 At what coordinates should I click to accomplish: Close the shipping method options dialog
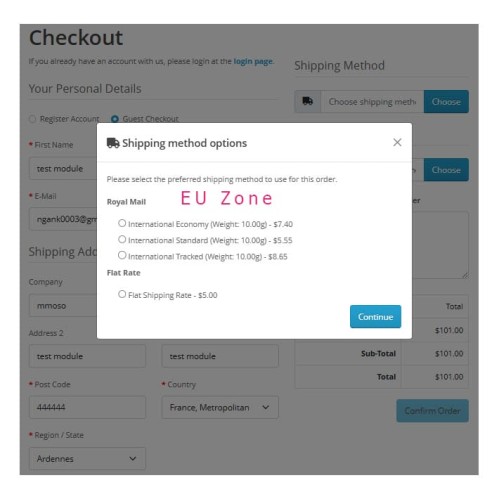tap(397, 143)
